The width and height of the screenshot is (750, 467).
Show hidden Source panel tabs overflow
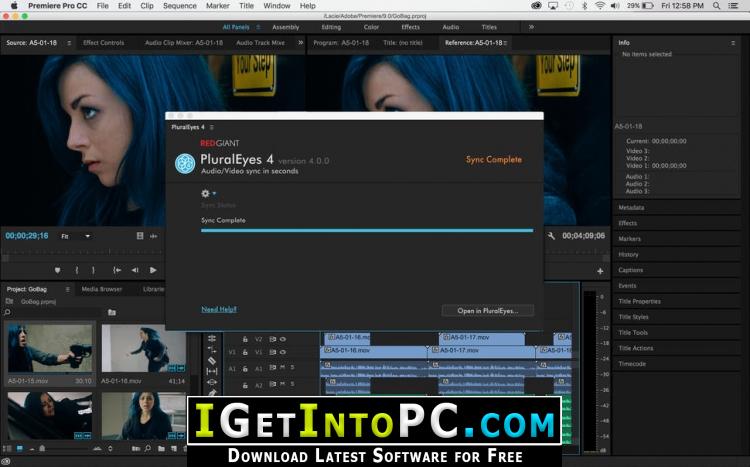[x=300, y=43]
